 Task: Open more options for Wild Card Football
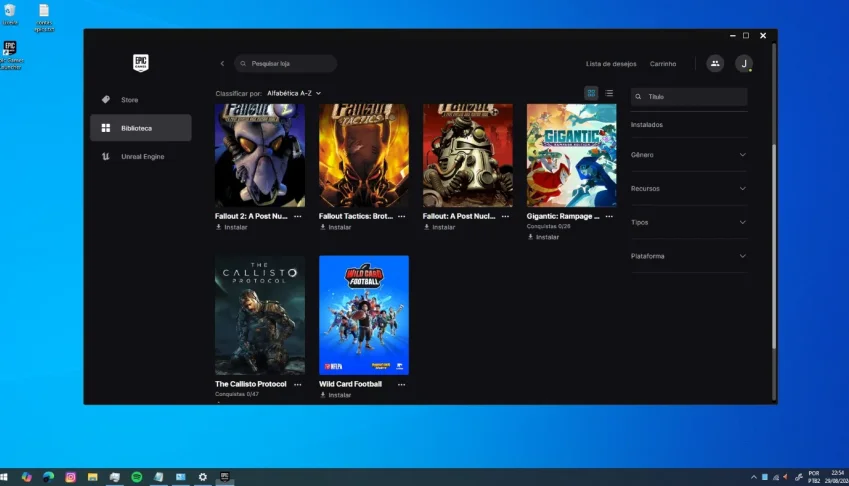pyautogui.click(x=401, y=384)
